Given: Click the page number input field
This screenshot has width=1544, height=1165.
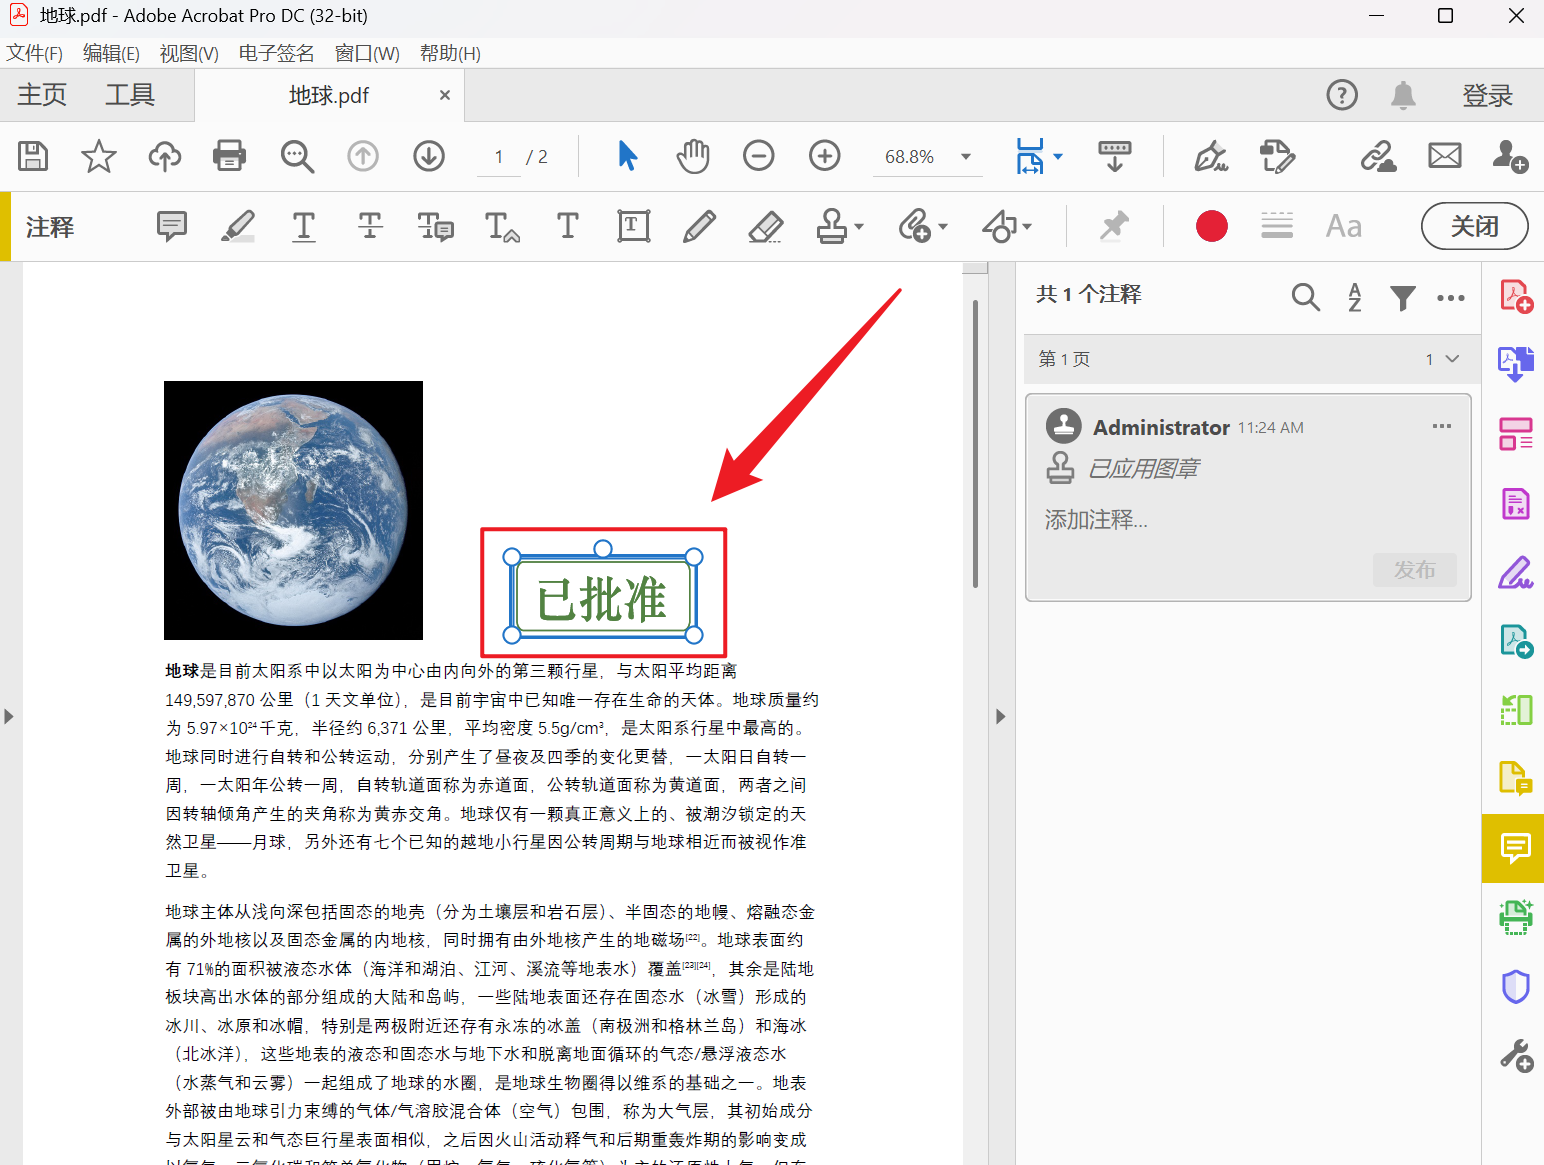Looking at the screenshot, I should 497,156.
